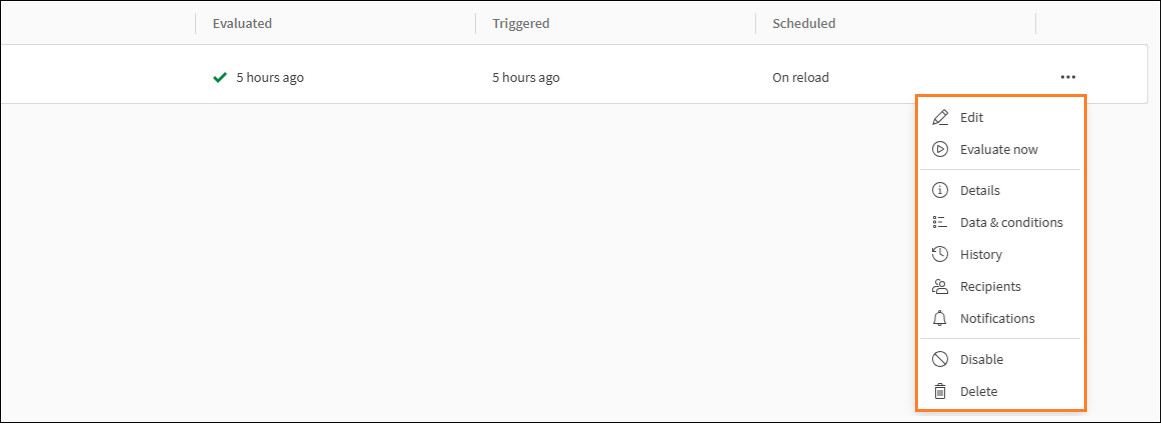The image size is (1161, 425).
Task: Click the green check evaluation status icon
Action: [220, 77]
